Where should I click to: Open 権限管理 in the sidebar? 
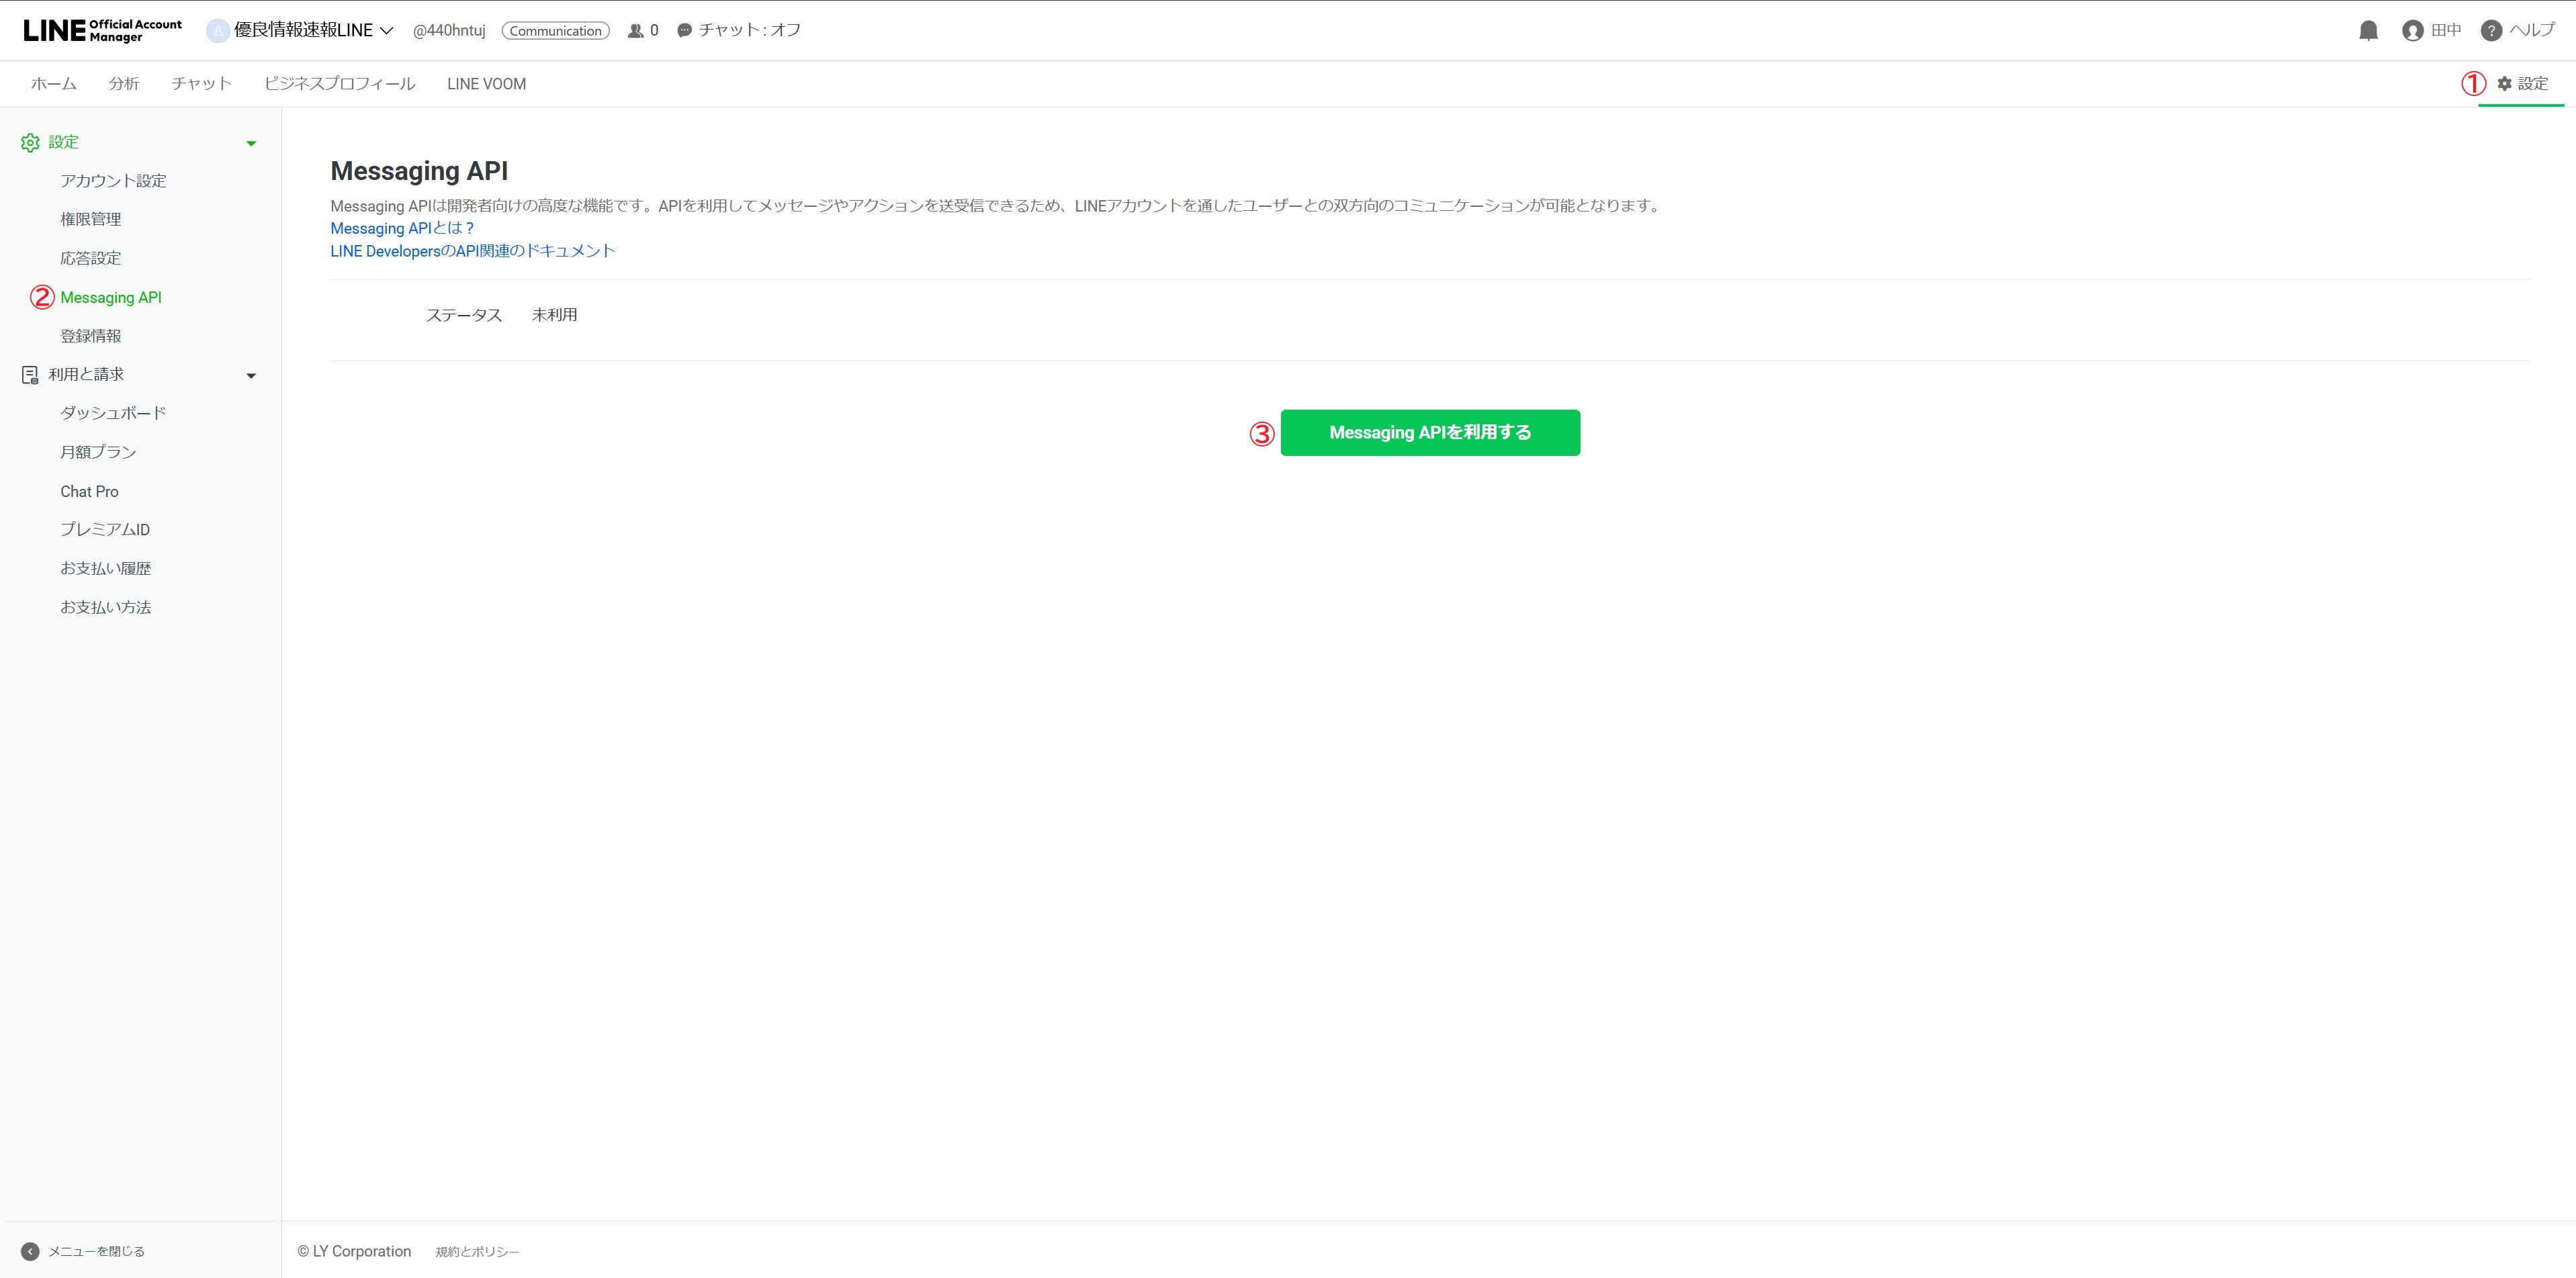pyautogui.click(x=91, y=219)
